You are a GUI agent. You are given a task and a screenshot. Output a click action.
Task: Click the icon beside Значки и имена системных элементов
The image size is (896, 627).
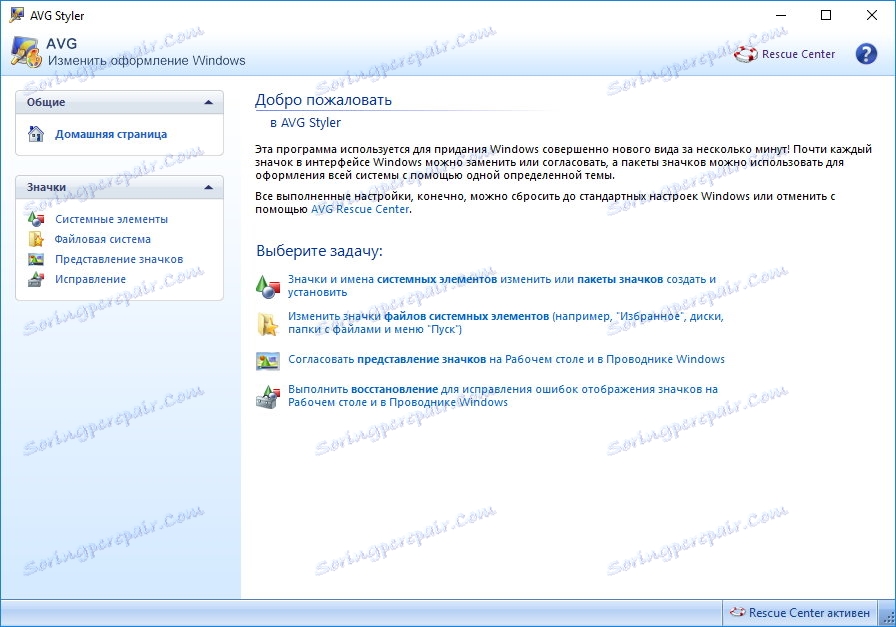pos(267,283)
